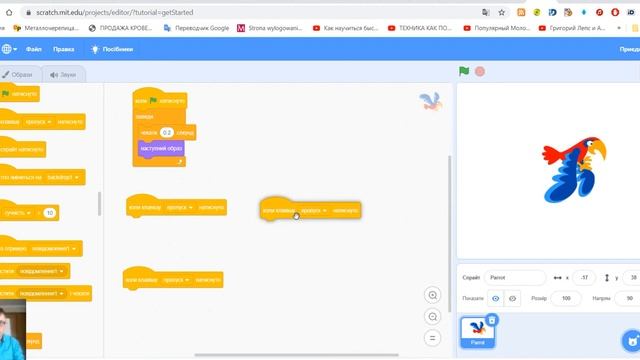Open the key dropdown in the bottom workspace hat block
The image size is (640, 360).
176,280
